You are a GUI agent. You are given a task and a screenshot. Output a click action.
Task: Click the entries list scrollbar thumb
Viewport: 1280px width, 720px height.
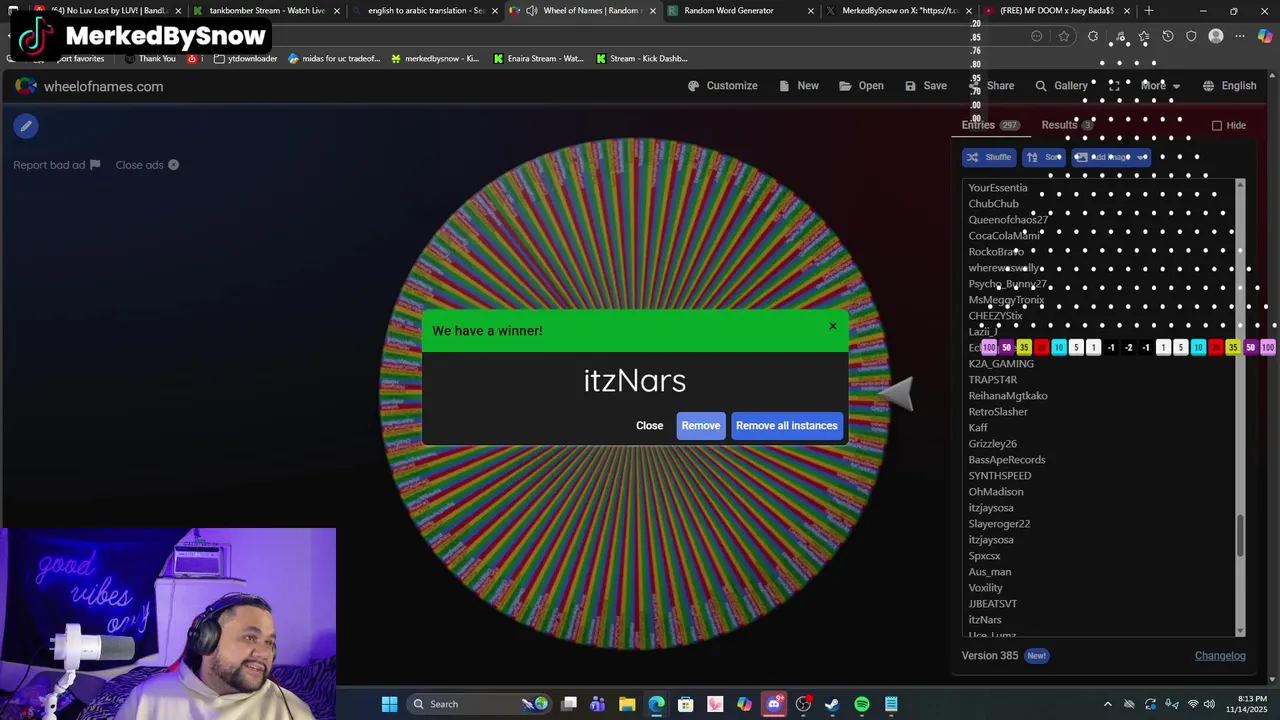tap(1241, 536)
